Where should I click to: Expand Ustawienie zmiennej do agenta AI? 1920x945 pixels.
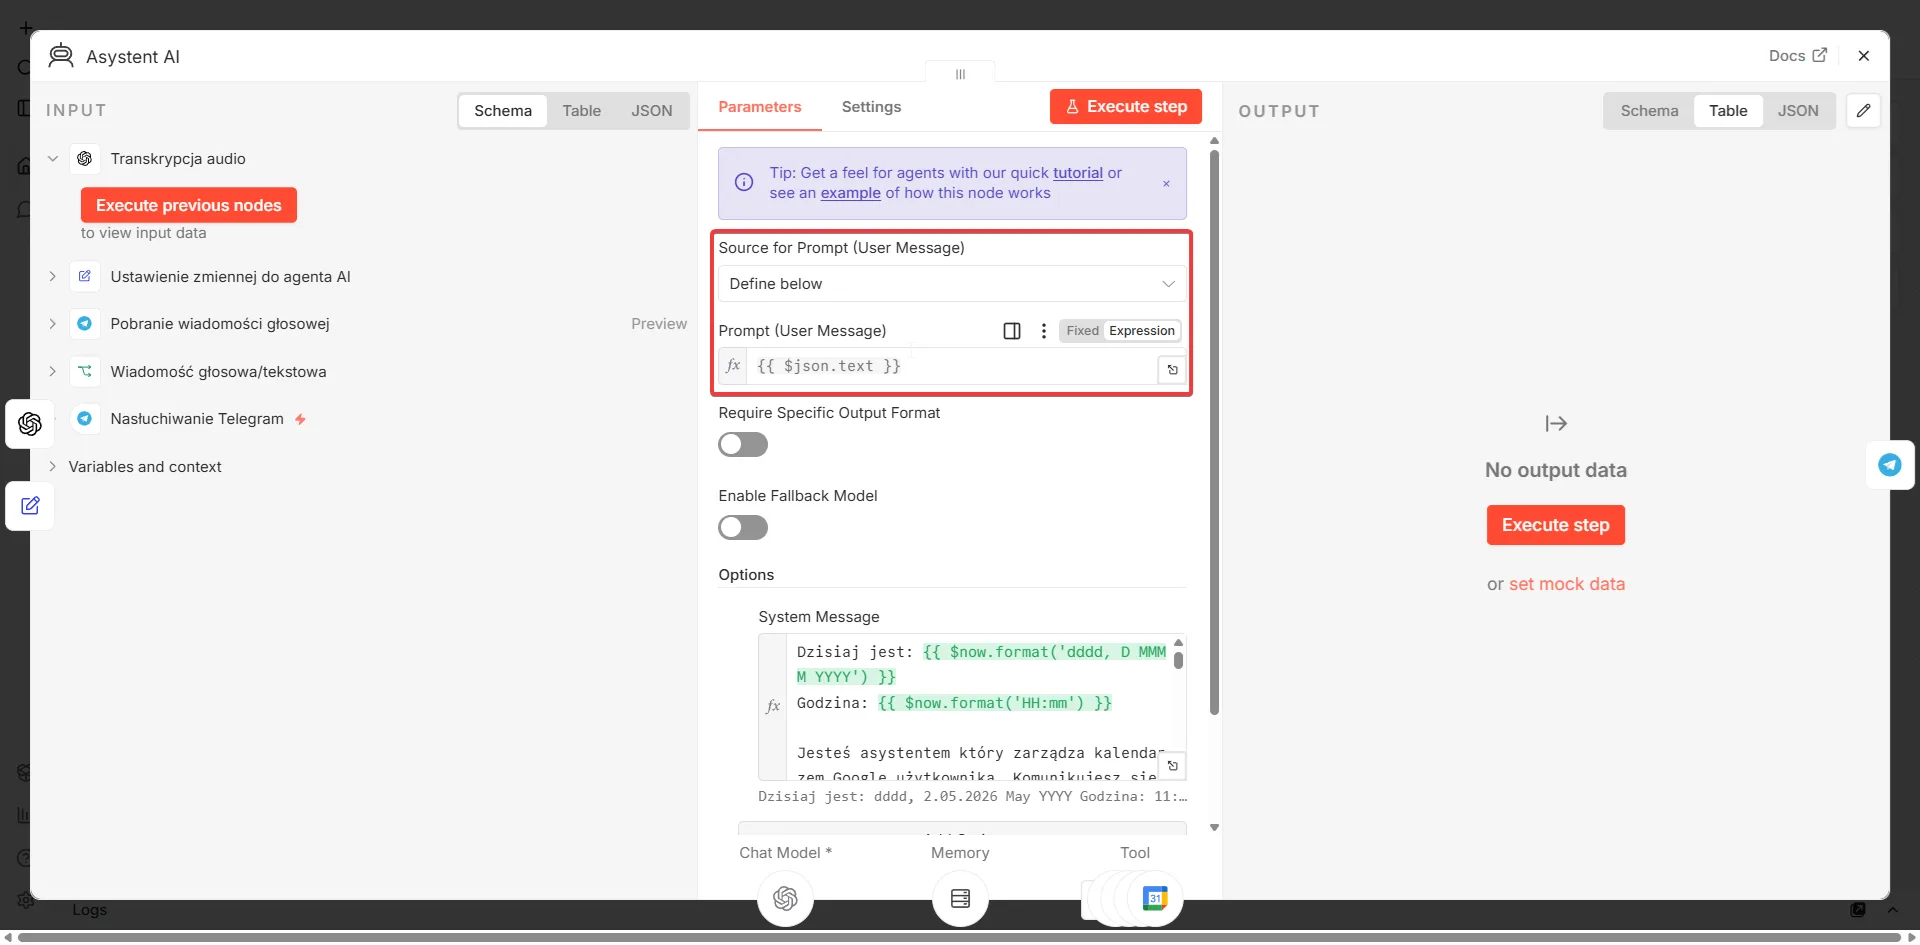[53, 277]
